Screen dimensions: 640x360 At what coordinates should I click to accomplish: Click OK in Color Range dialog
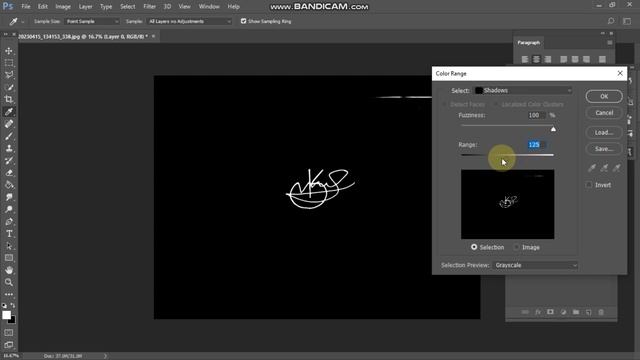[x=604, y=96]
